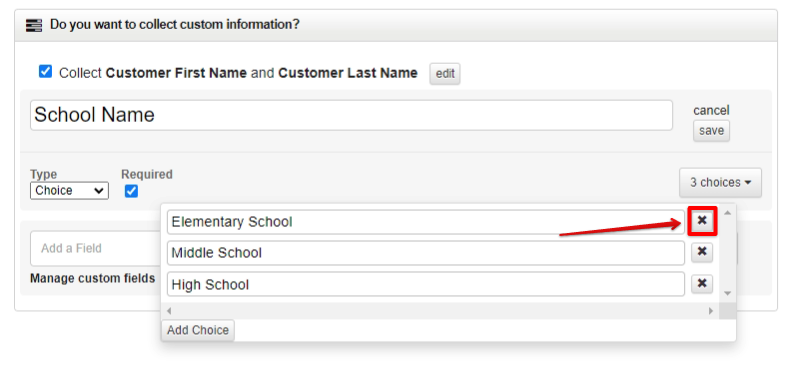Remove the Elementary School choice
This screenshot has width=793, height=365.
point(702,221)
